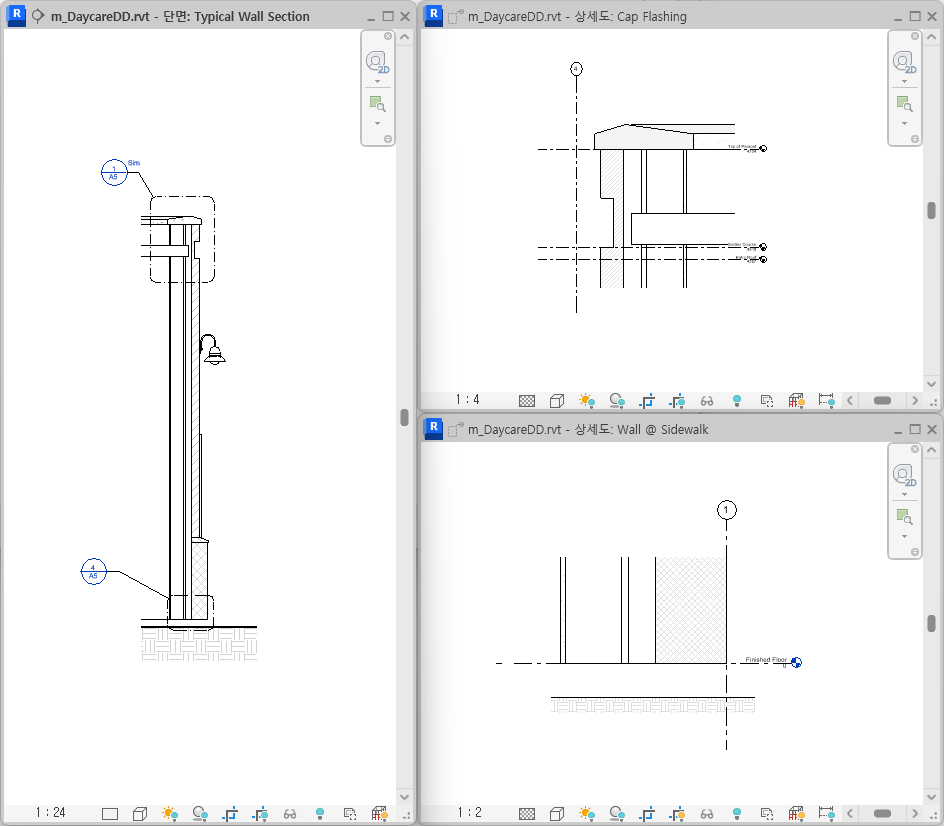
Task: Select callout bubble 4 / A5 near wall base
Action: coord(93,572)
